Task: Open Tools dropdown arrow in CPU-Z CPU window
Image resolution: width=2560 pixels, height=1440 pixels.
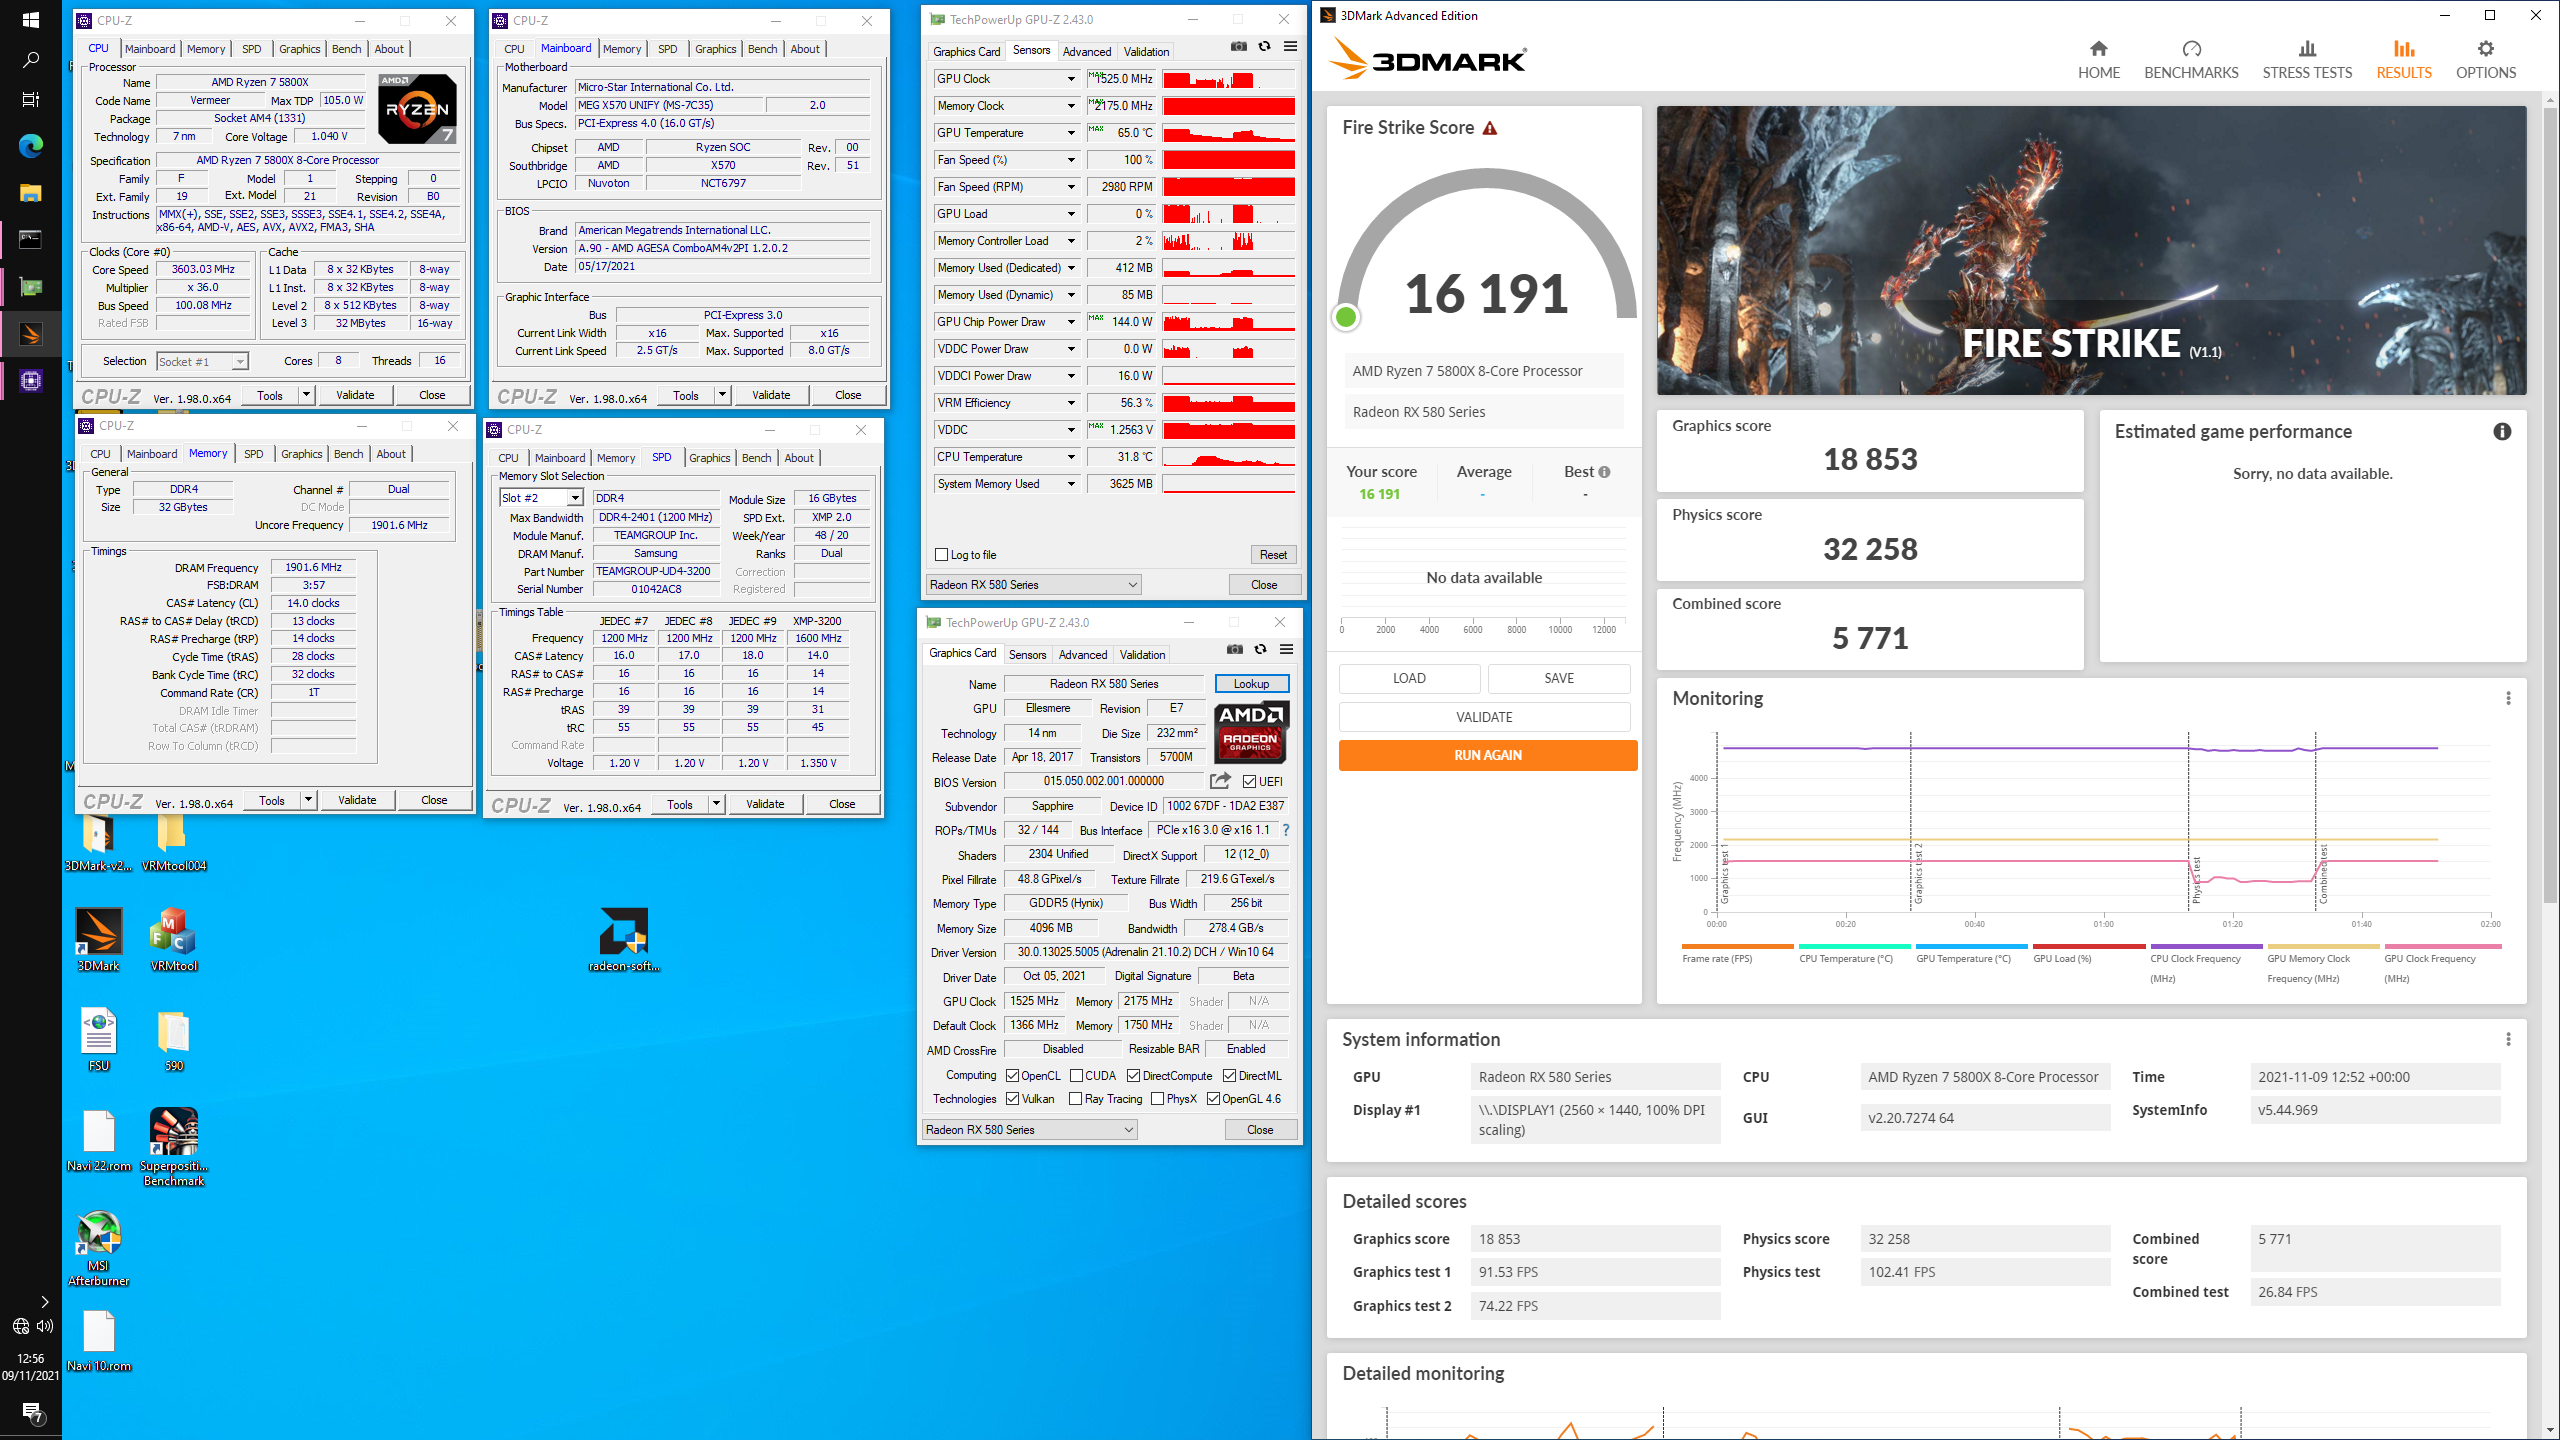Action: [306, 395]
